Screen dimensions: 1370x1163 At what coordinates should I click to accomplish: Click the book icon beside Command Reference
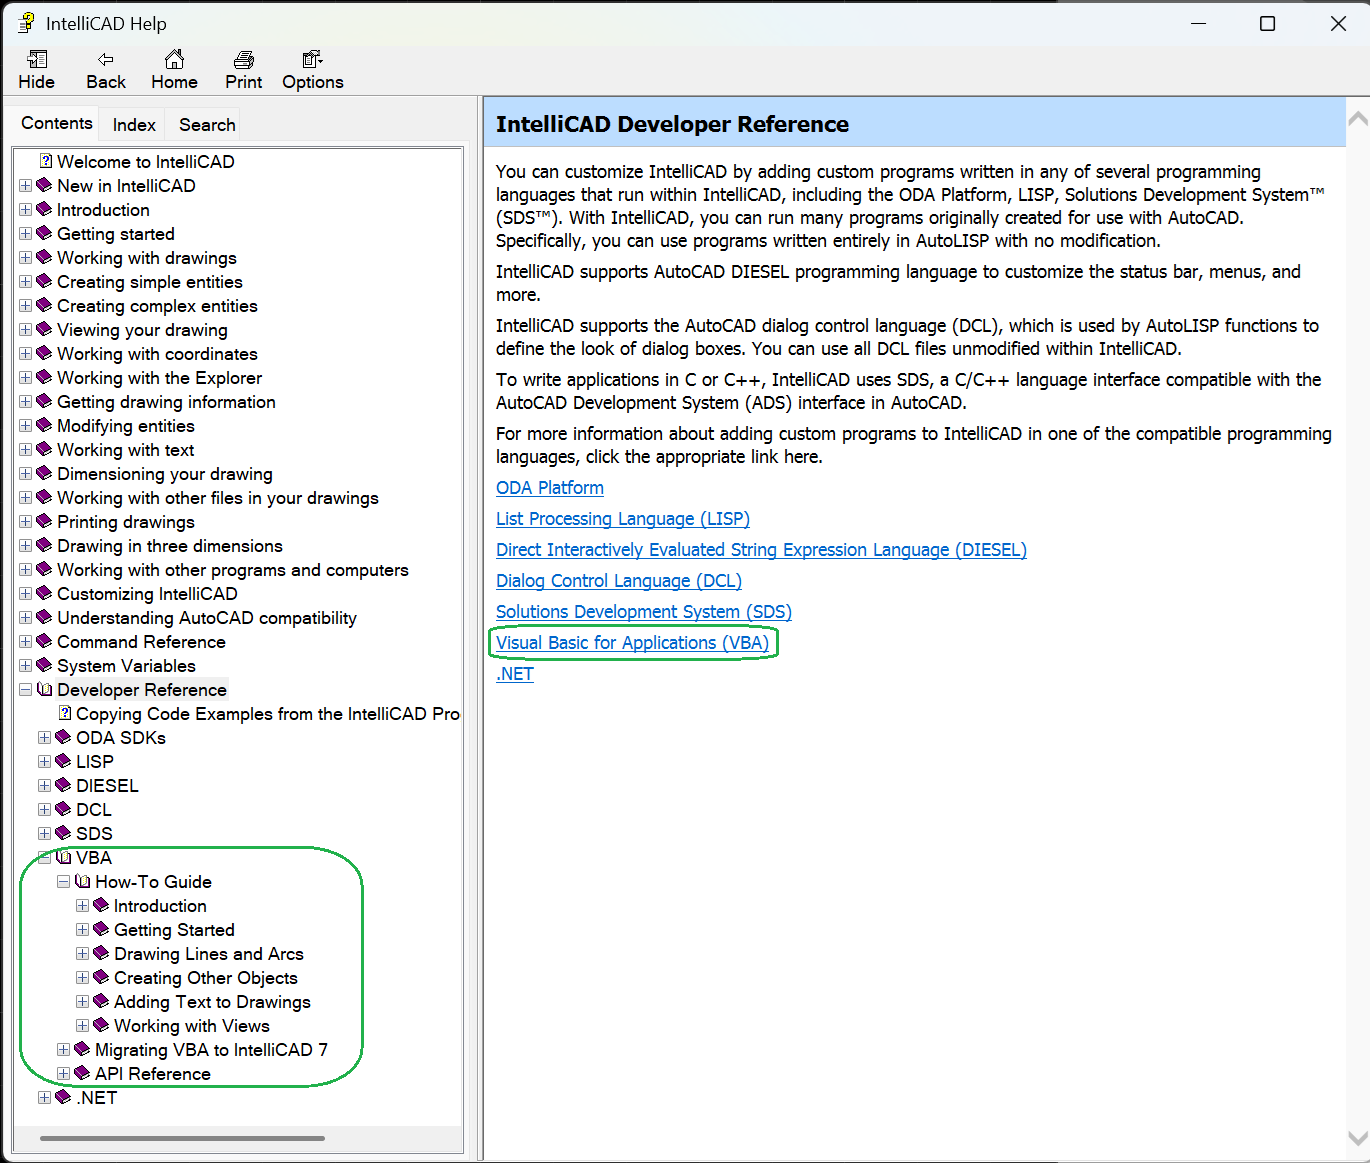pos(44,641)
